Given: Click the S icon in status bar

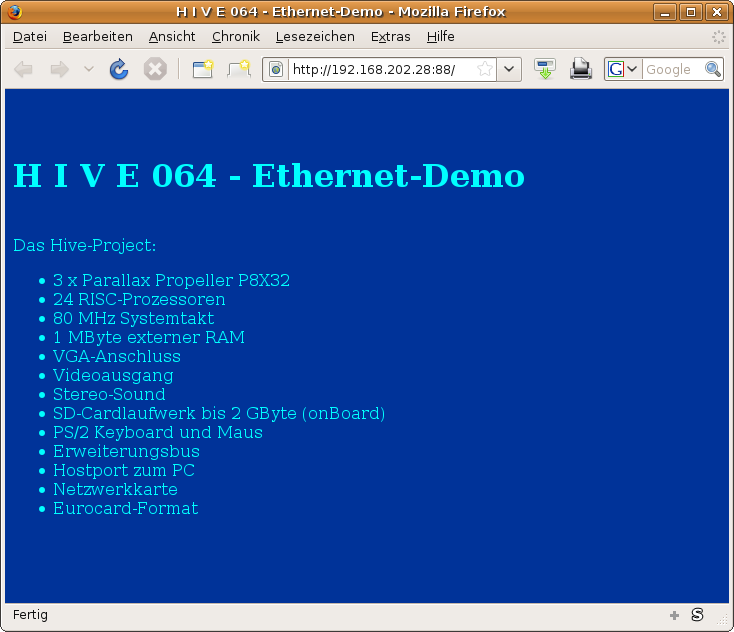Looking at the screenshot, I should [x=697, y=614].
